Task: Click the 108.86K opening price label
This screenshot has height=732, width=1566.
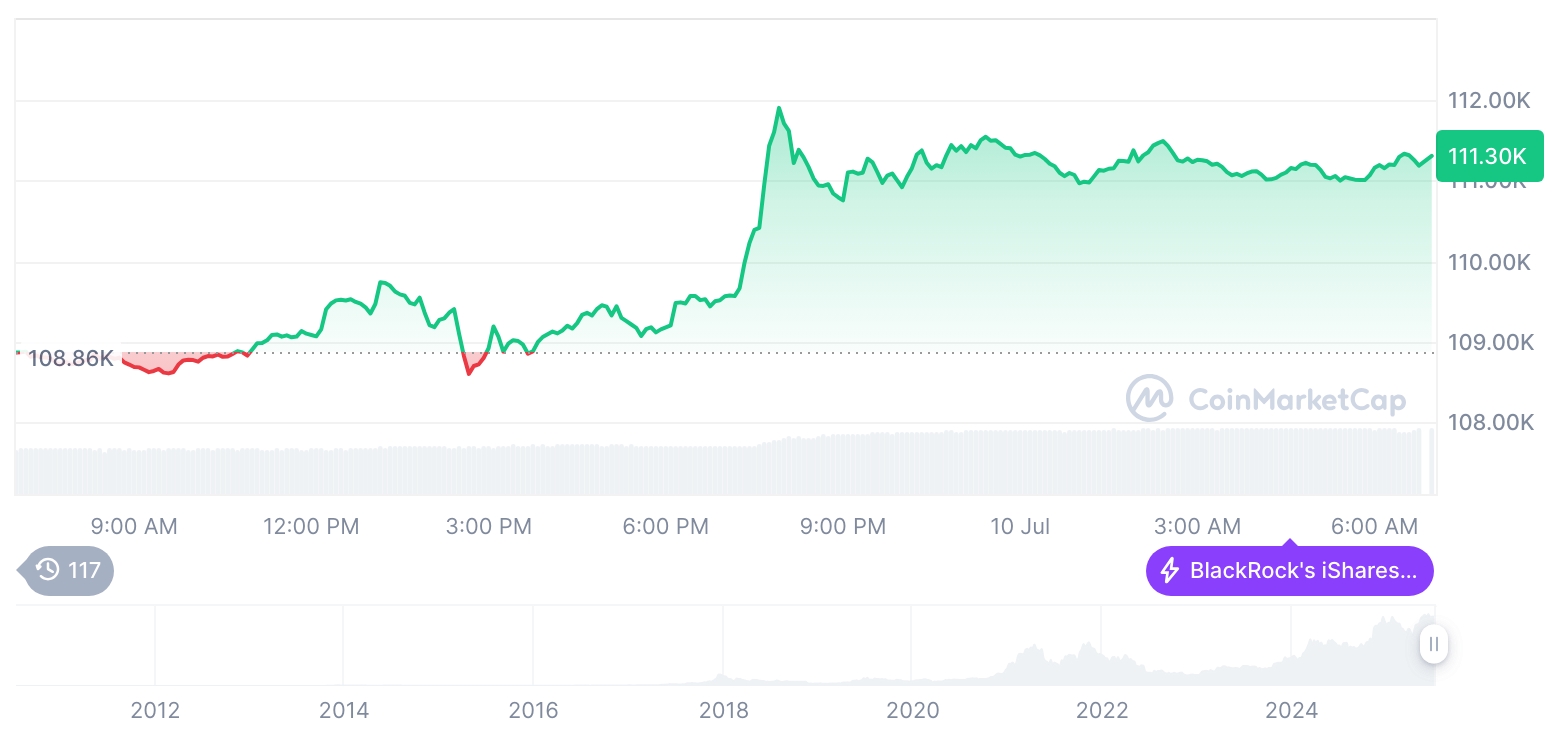Action: tap(70, 358)
